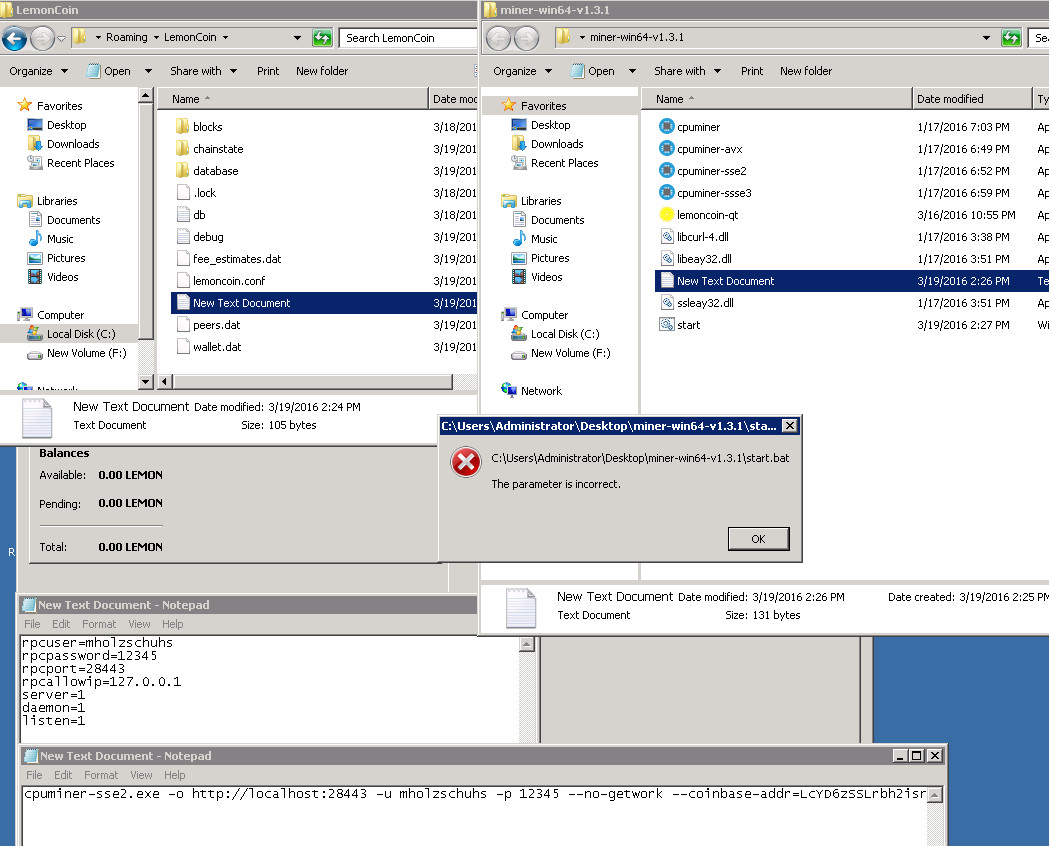Select the db file in LemonCoin list
Screen dimensions: 1049x846
192,215
